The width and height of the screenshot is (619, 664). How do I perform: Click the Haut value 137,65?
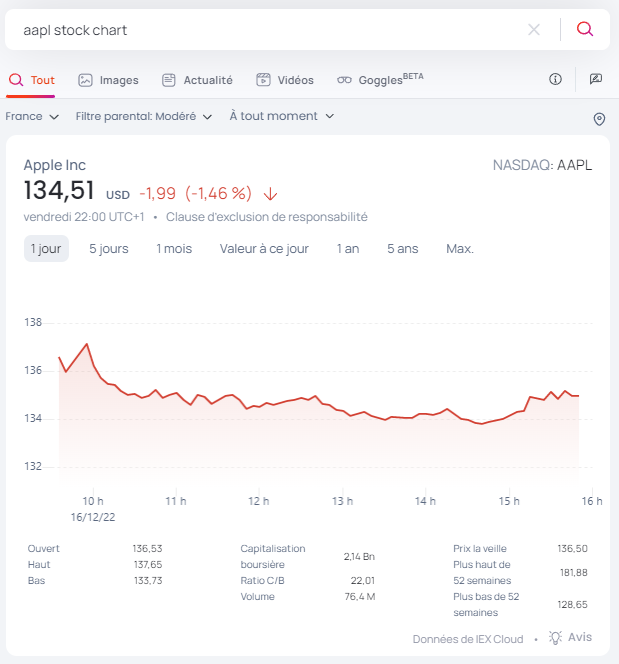[x=148, y=564]
